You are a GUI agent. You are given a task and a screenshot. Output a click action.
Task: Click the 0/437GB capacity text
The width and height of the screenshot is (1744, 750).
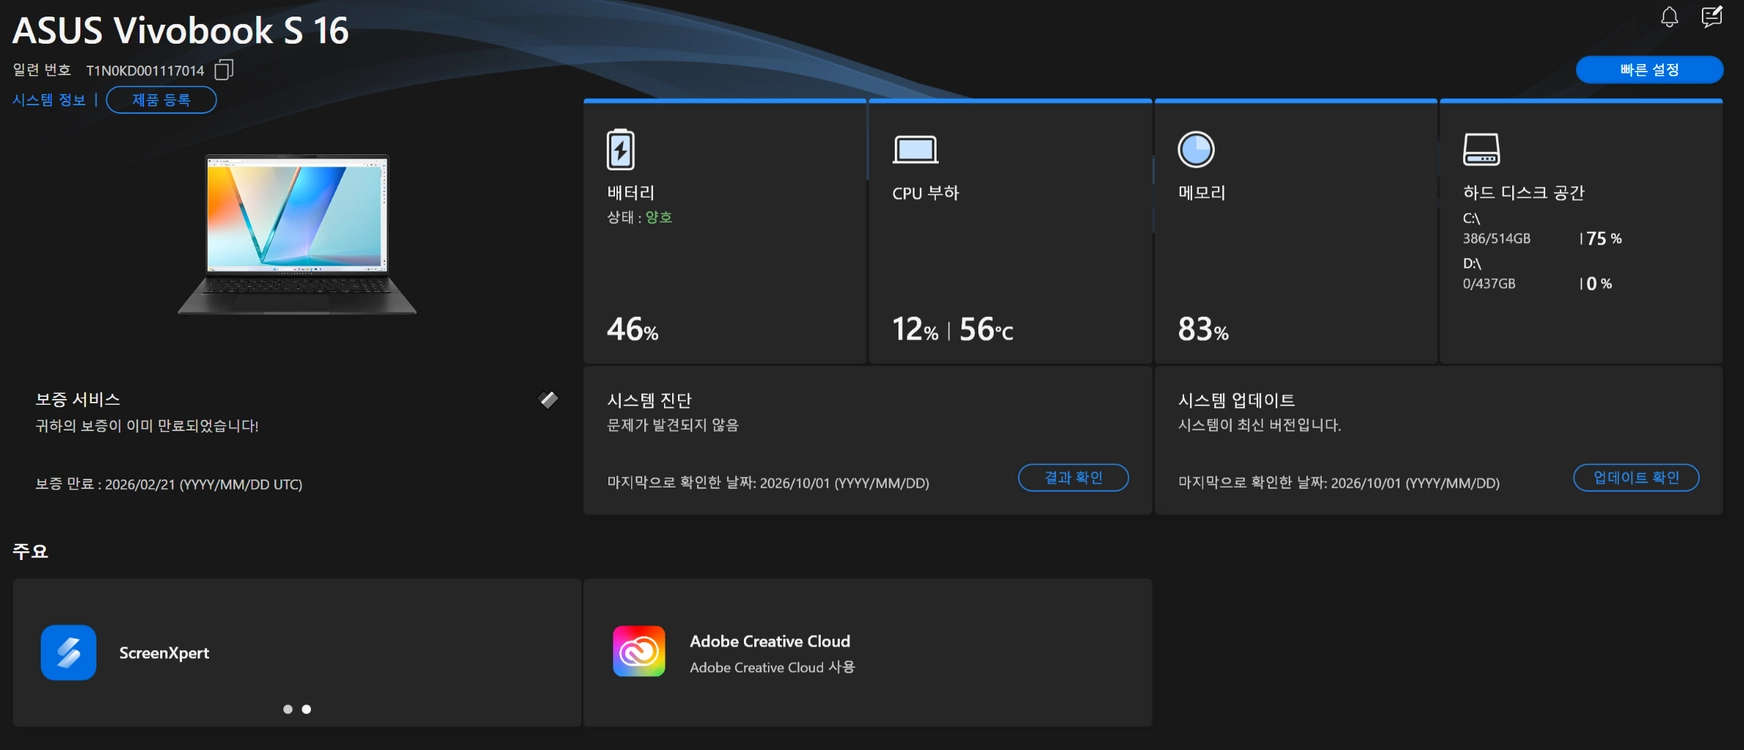(1489, 284)
